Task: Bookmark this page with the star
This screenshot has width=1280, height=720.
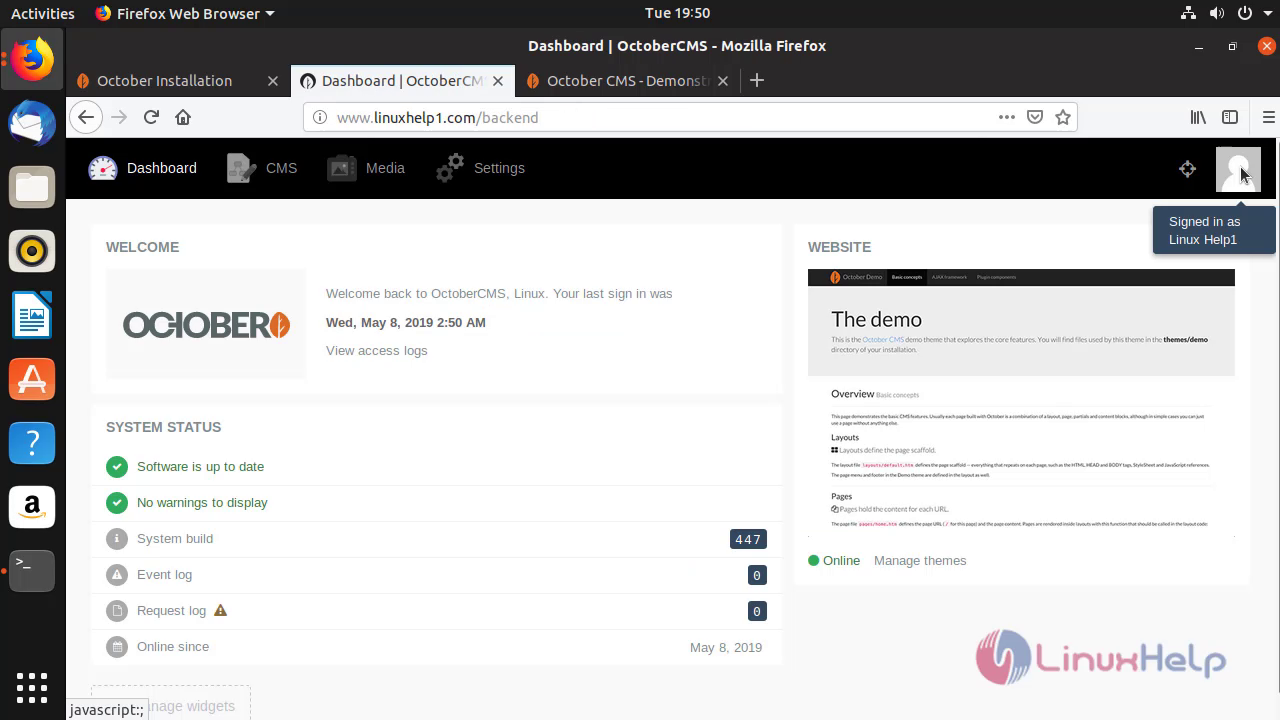Action: (x=1063, y=117)
